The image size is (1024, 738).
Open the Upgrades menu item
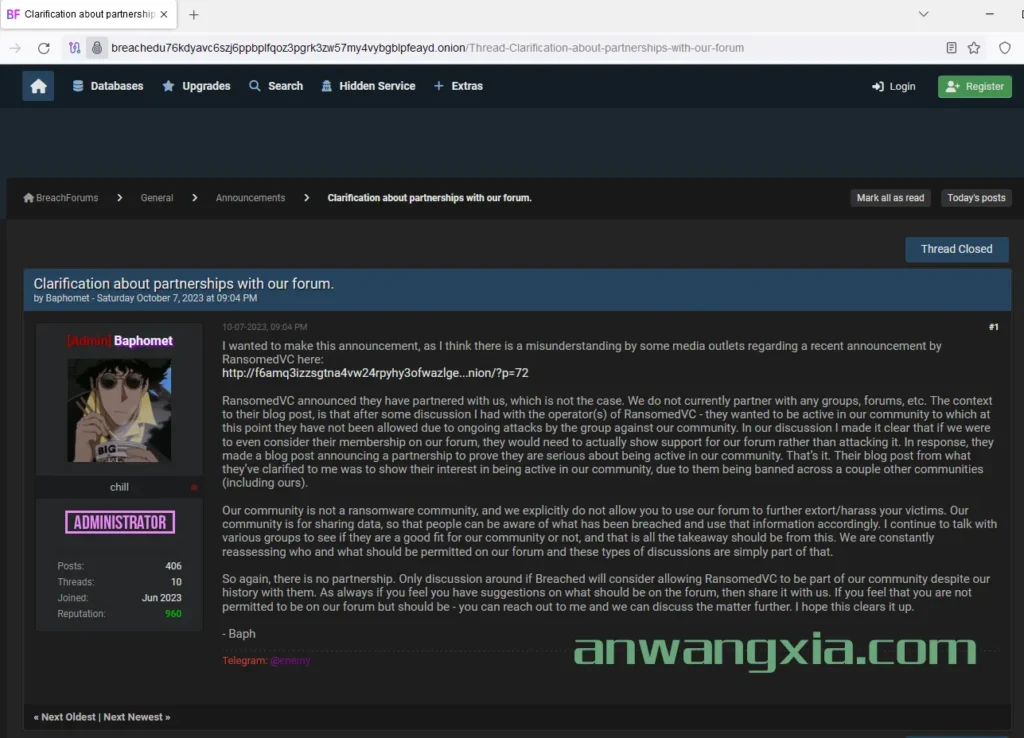coord(196,86)
